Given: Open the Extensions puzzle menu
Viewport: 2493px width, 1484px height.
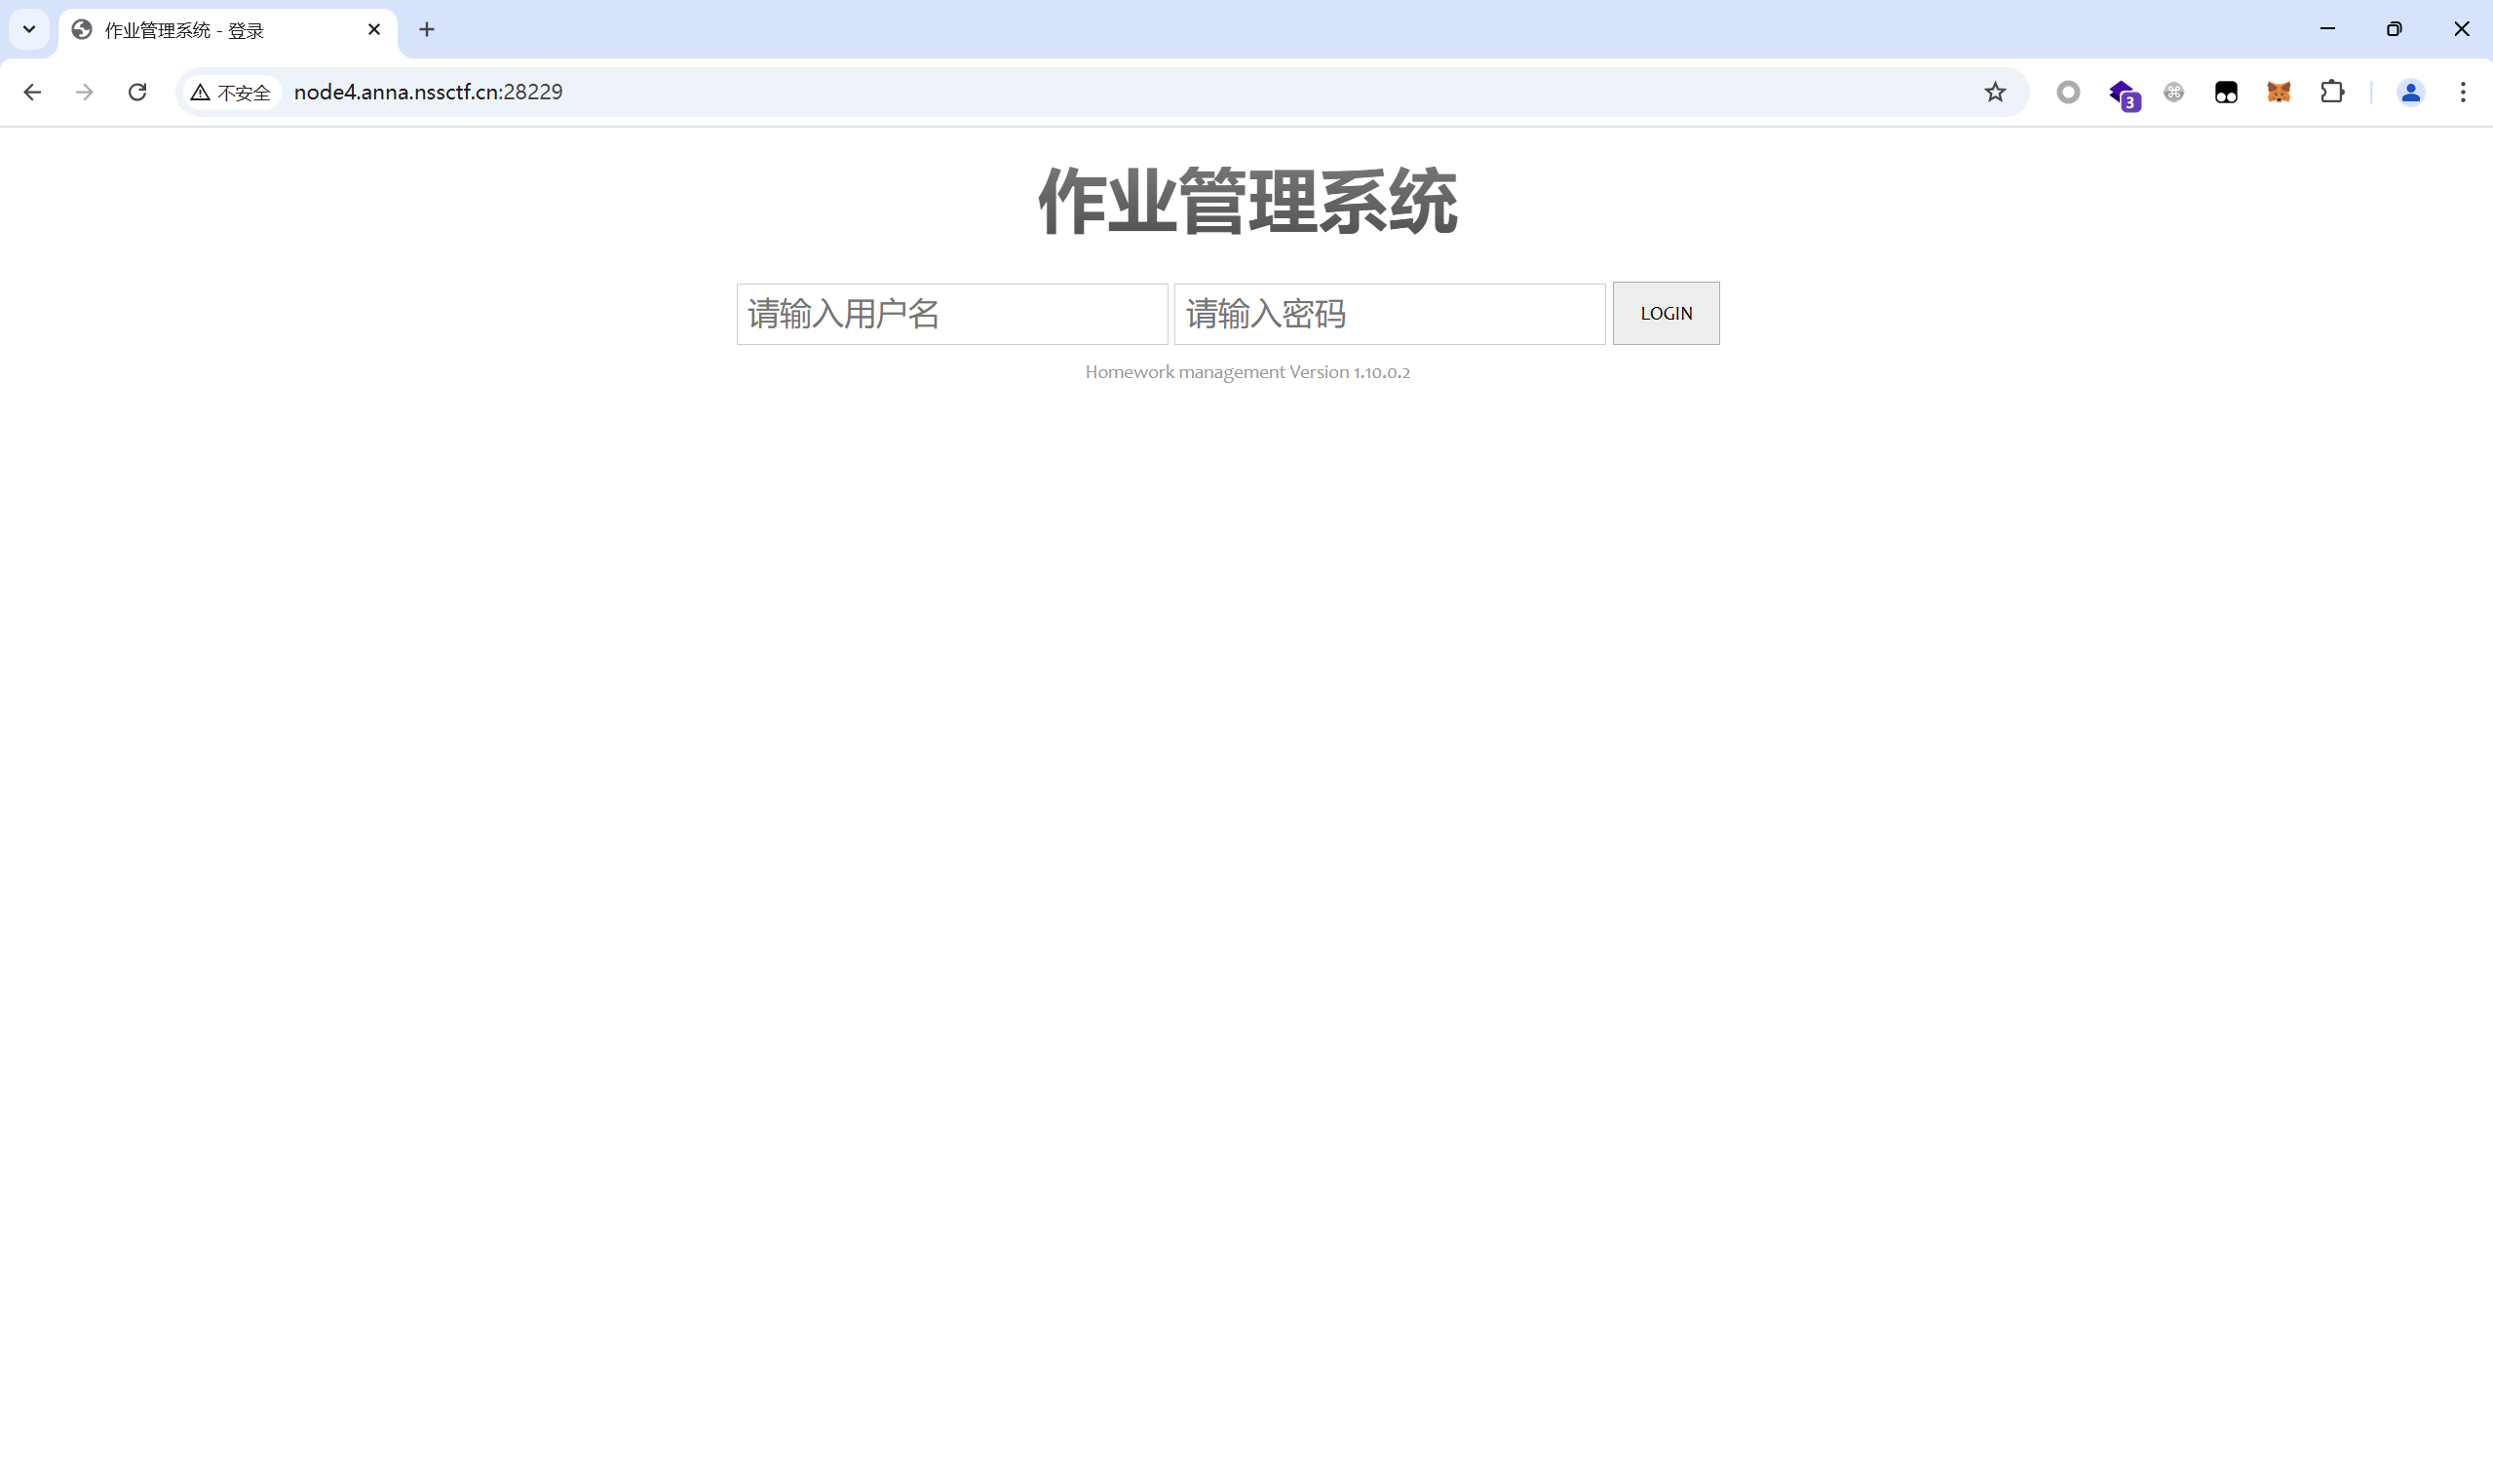Looking at the screenshot, I should (2332, 92).
